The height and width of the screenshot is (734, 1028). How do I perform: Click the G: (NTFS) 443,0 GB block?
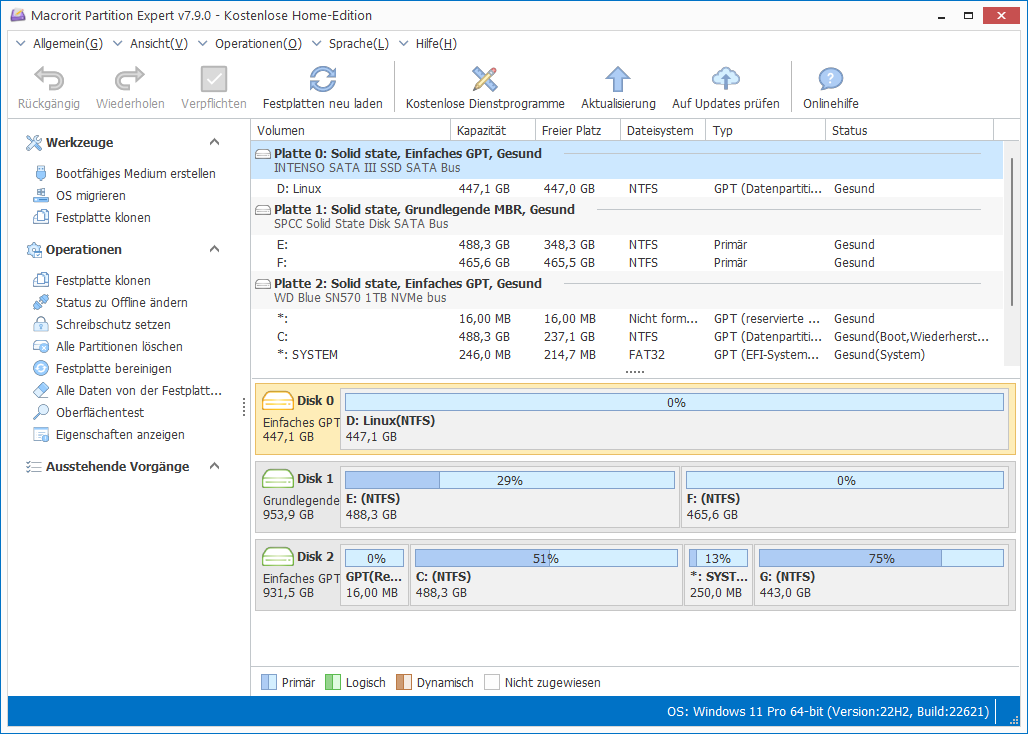(881, 575)
